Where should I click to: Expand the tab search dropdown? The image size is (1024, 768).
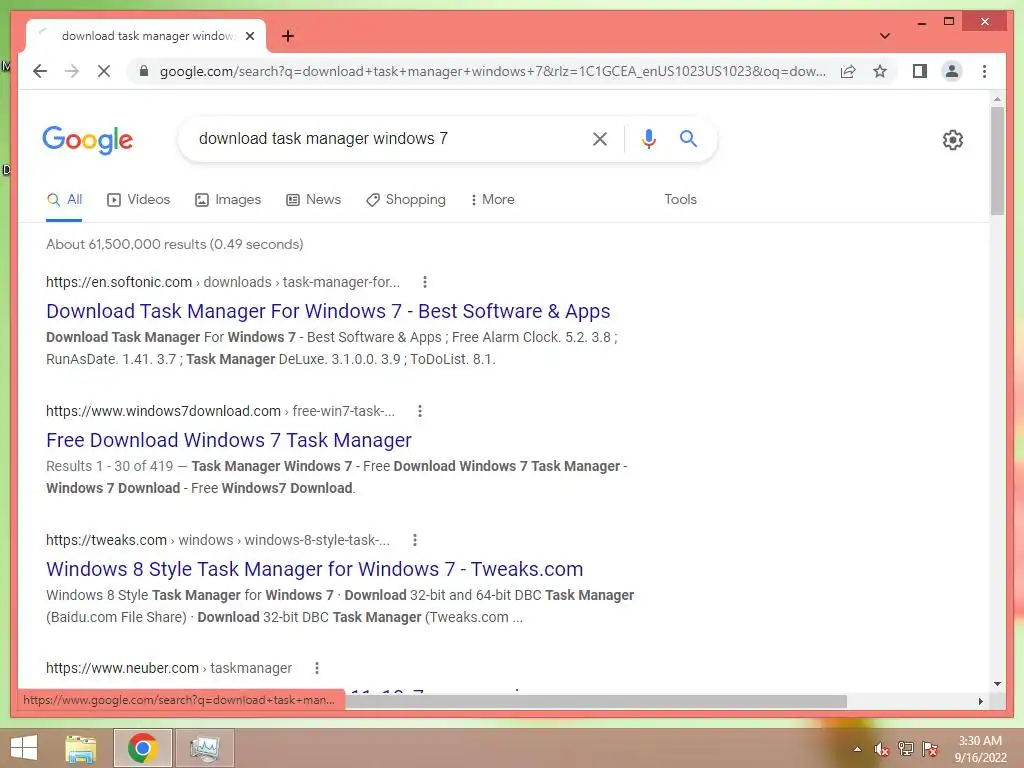pos(884,36)
